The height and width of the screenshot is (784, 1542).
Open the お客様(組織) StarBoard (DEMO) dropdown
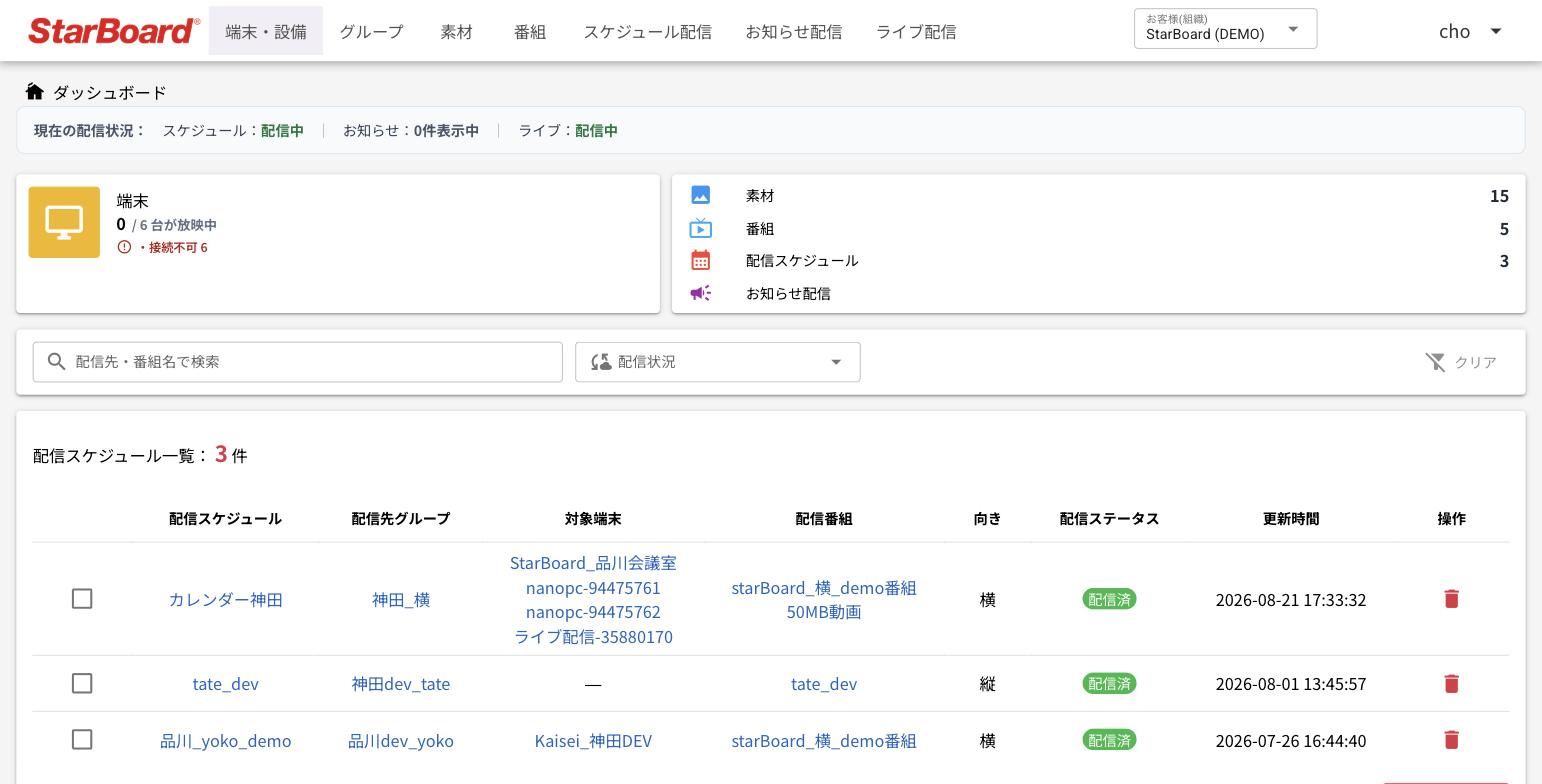point(1225,29)
